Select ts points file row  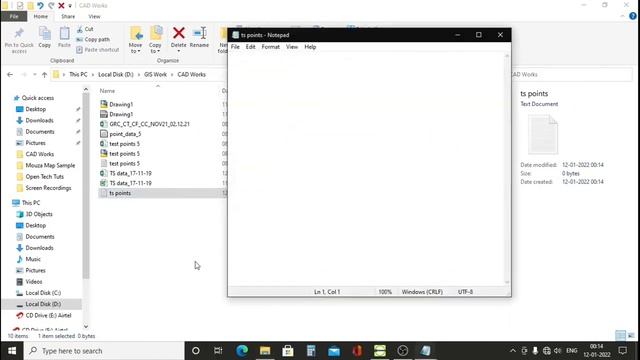point(162,193)
